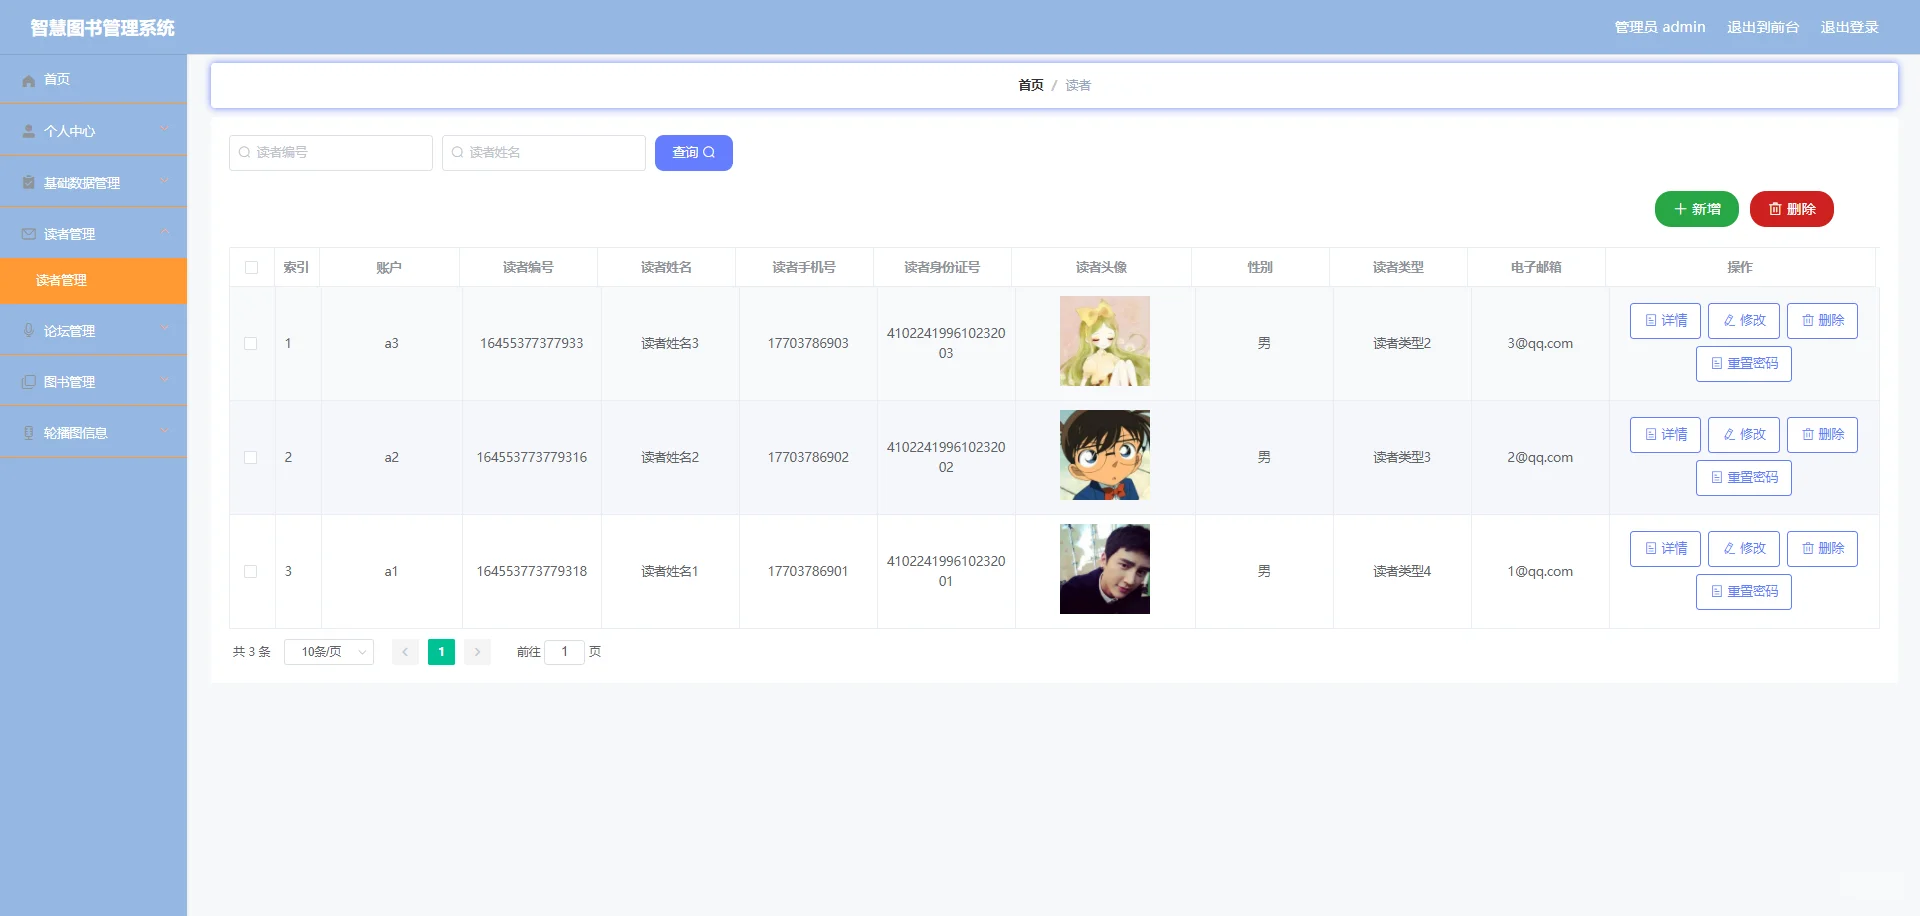Open the 10条/页 page size dropdown
The image size is (1920, 916).
[328, 651]
